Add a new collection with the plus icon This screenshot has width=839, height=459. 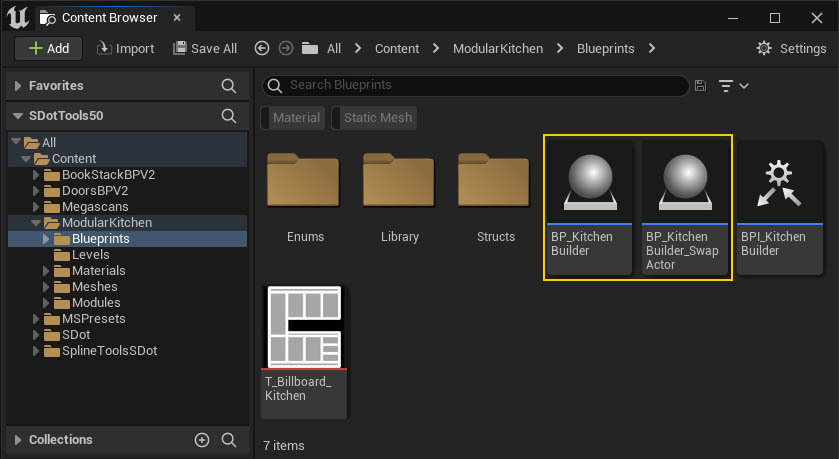202,440
